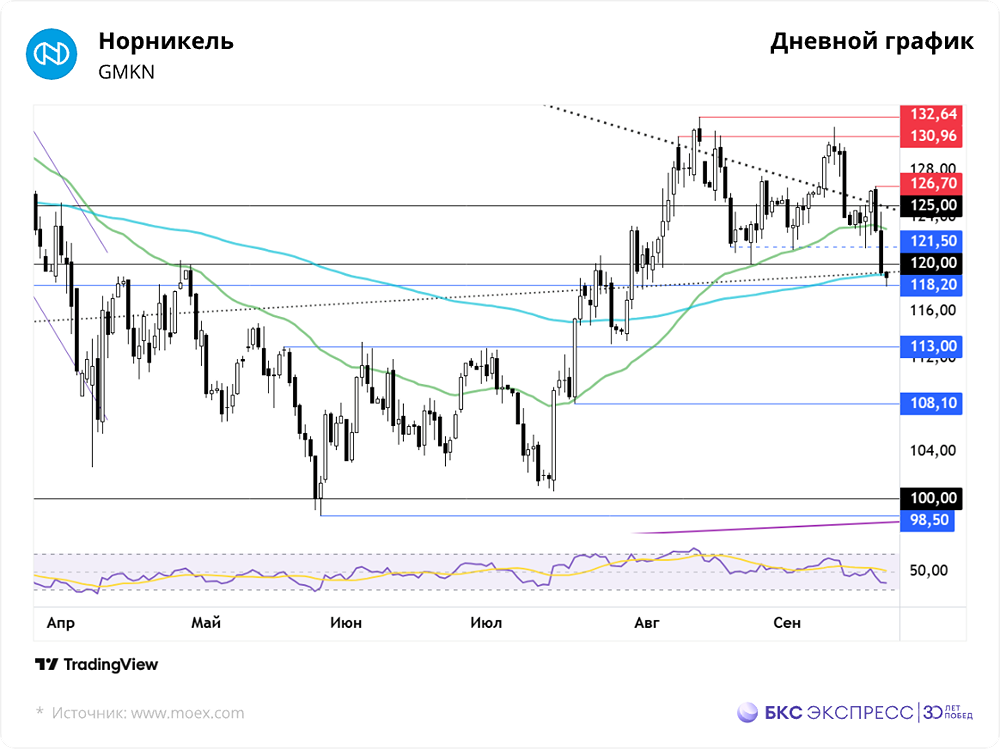This screenshot has height=749, width=1000.
Task: Click the Июн month label
Action: [346, 623]
